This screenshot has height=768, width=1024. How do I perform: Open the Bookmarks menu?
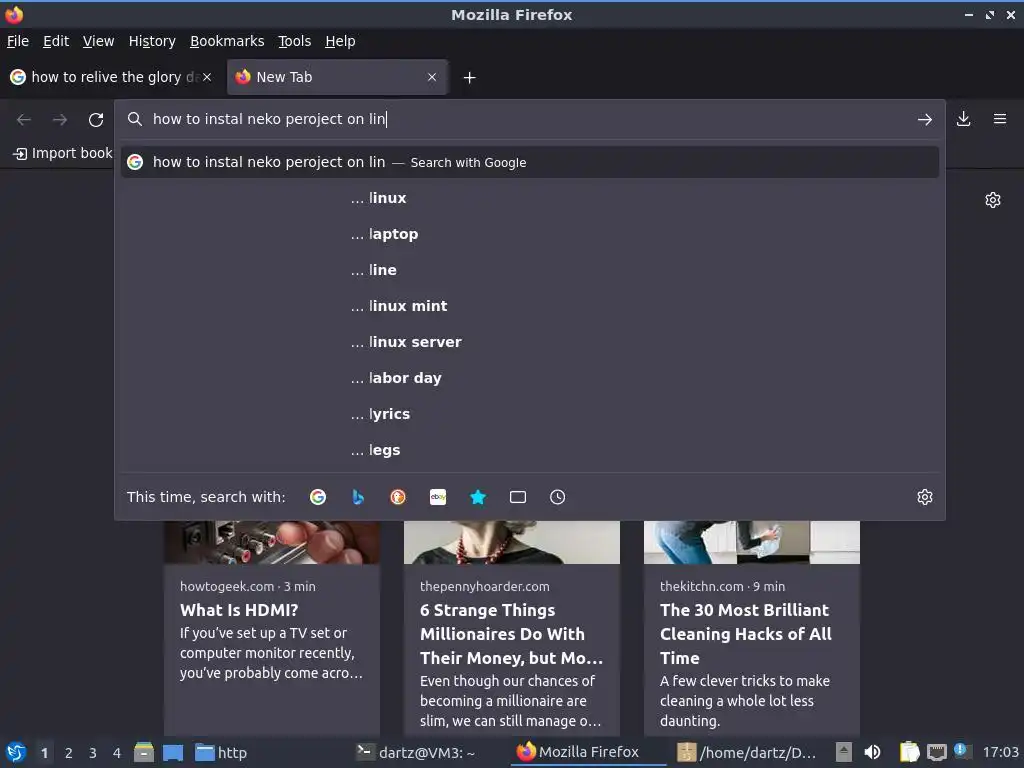pyautogui.click(x=227, y=41)
